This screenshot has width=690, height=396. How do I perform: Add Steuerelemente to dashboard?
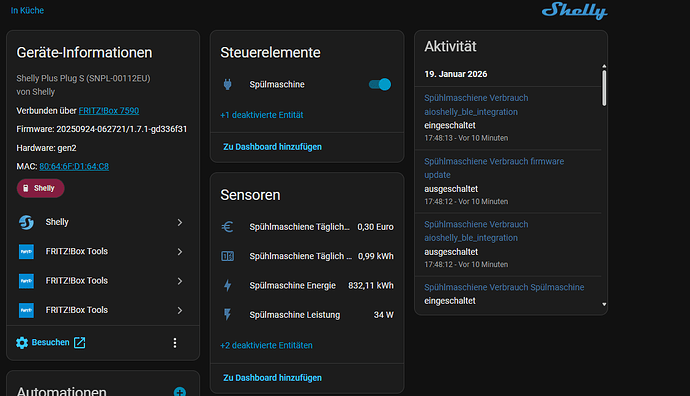[x=272, y=147]
